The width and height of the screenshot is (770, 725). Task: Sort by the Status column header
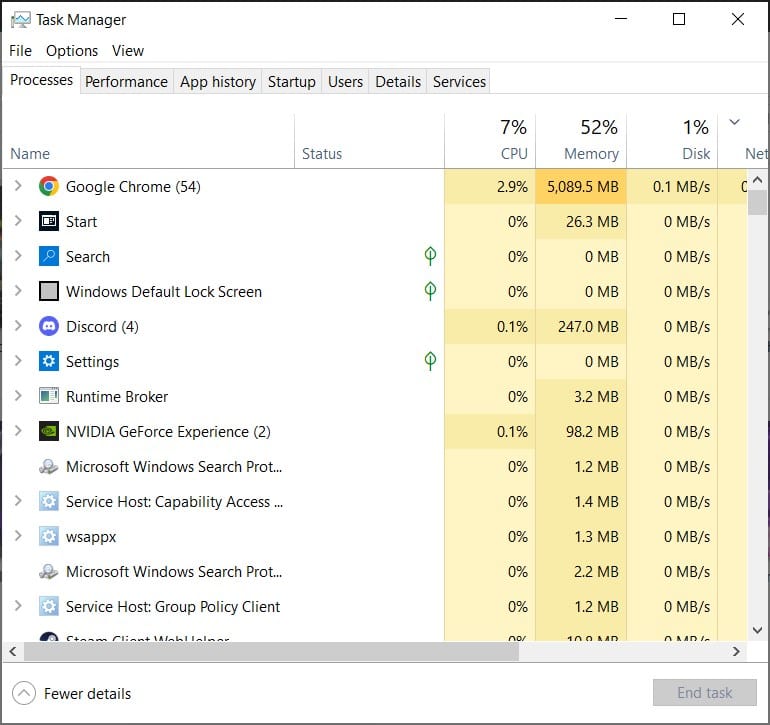(x=369, y=141)
